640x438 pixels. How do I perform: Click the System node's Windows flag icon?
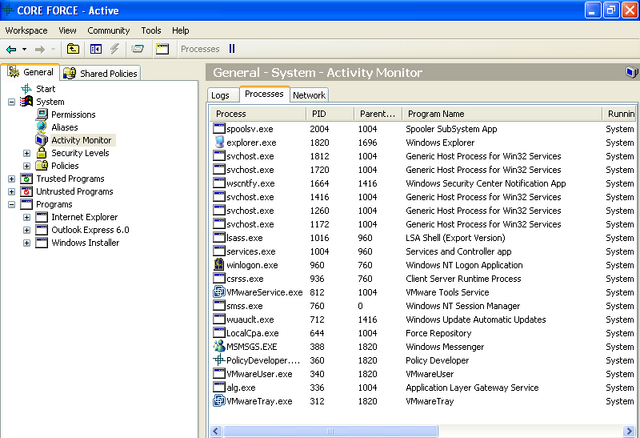click(27, 101)
